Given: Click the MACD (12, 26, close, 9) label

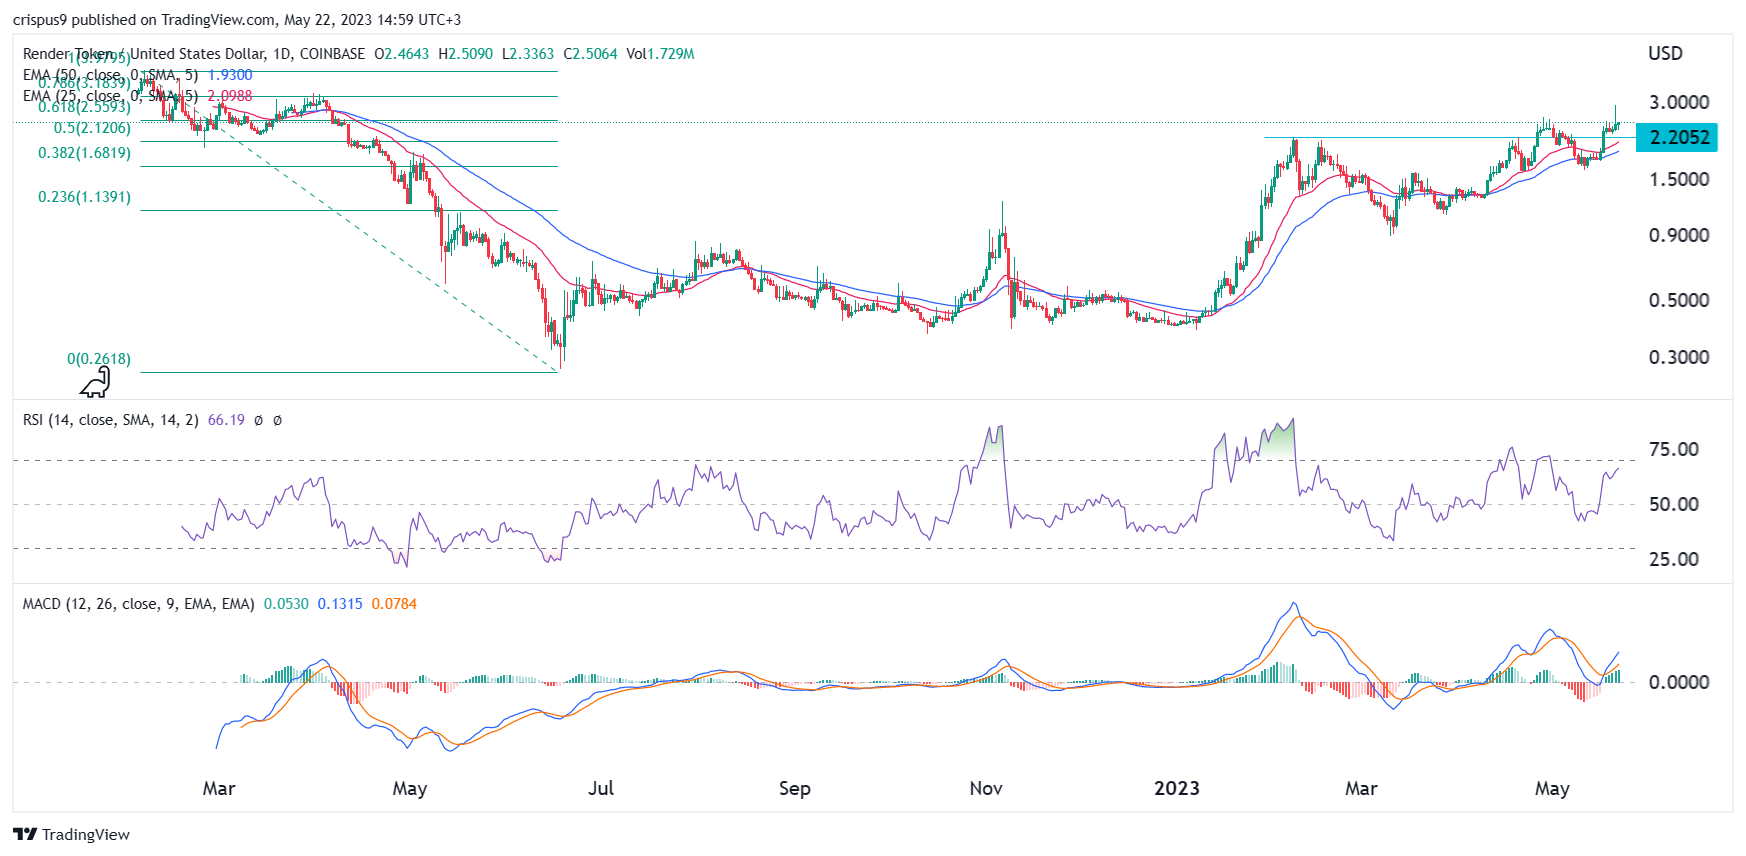Looking at the screenshot, I should click(x=138, y=604).
